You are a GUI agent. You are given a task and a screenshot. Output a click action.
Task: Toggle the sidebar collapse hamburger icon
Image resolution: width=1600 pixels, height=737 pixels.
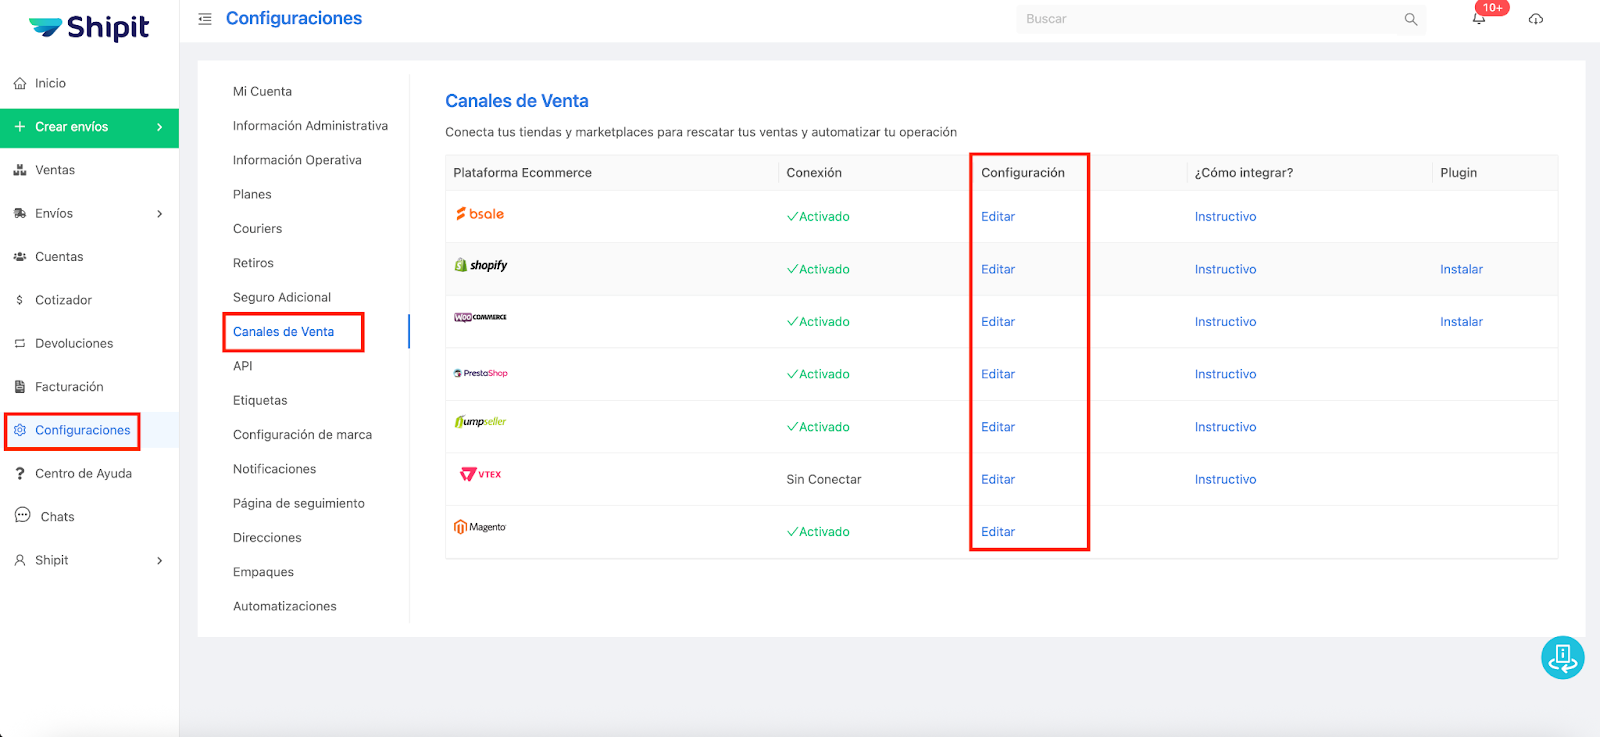pos(205,19)
